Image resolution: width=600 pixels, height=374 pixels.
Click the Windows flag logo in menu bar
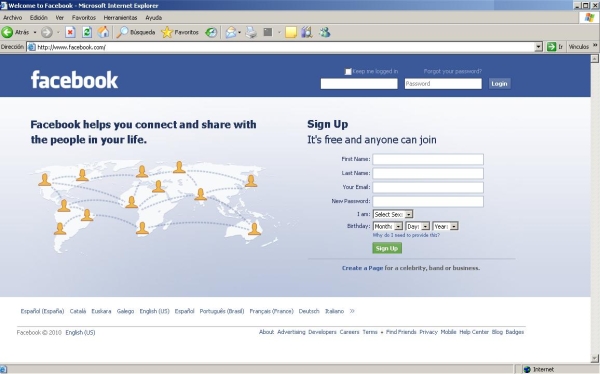[590, 18]
